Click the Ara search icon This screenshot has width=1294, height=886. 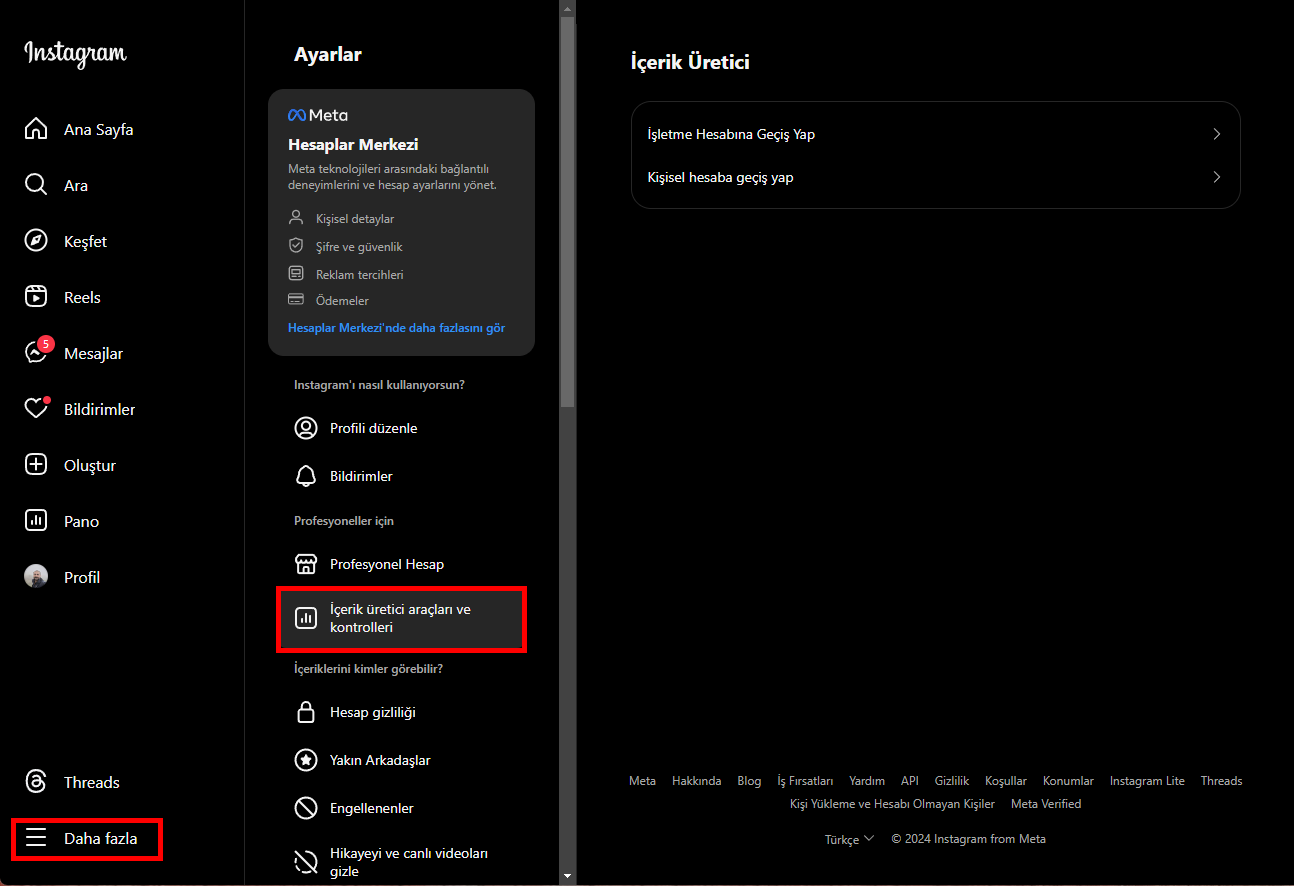[36, 185]
